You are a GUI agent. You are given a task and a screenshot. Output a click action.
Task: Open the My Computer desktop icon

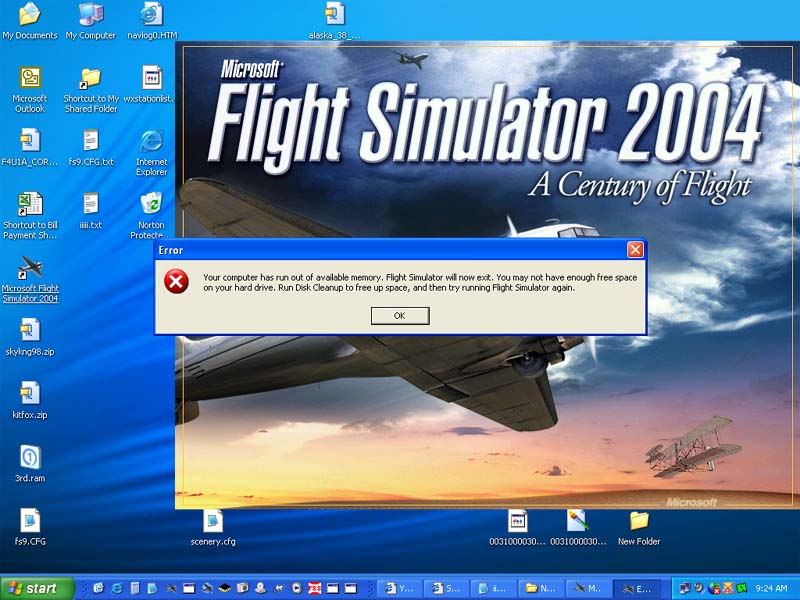click(x=91, y=15)
